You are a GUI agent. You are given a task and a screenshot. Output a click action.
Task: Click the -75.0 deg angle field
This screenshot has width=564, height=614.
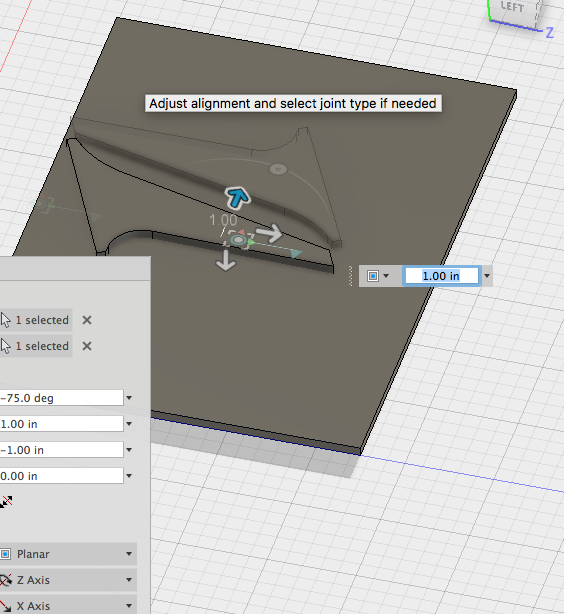[x=61, y=398]
